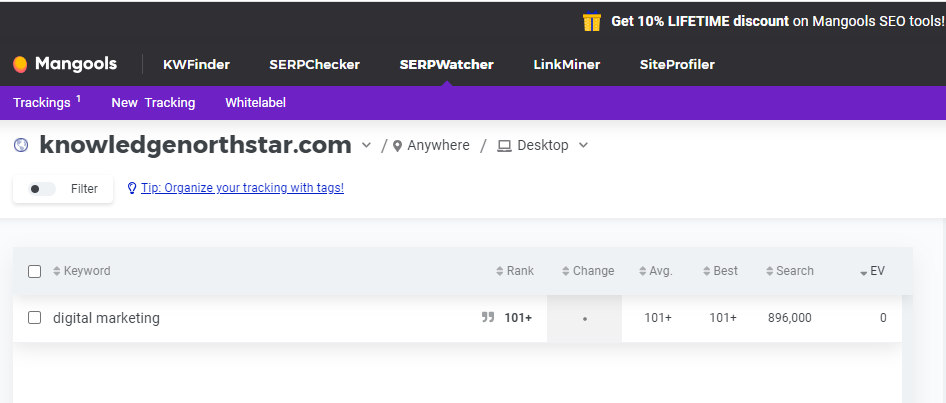Click the knowledgenorthstar.com domain title

(x=195, y=145)
